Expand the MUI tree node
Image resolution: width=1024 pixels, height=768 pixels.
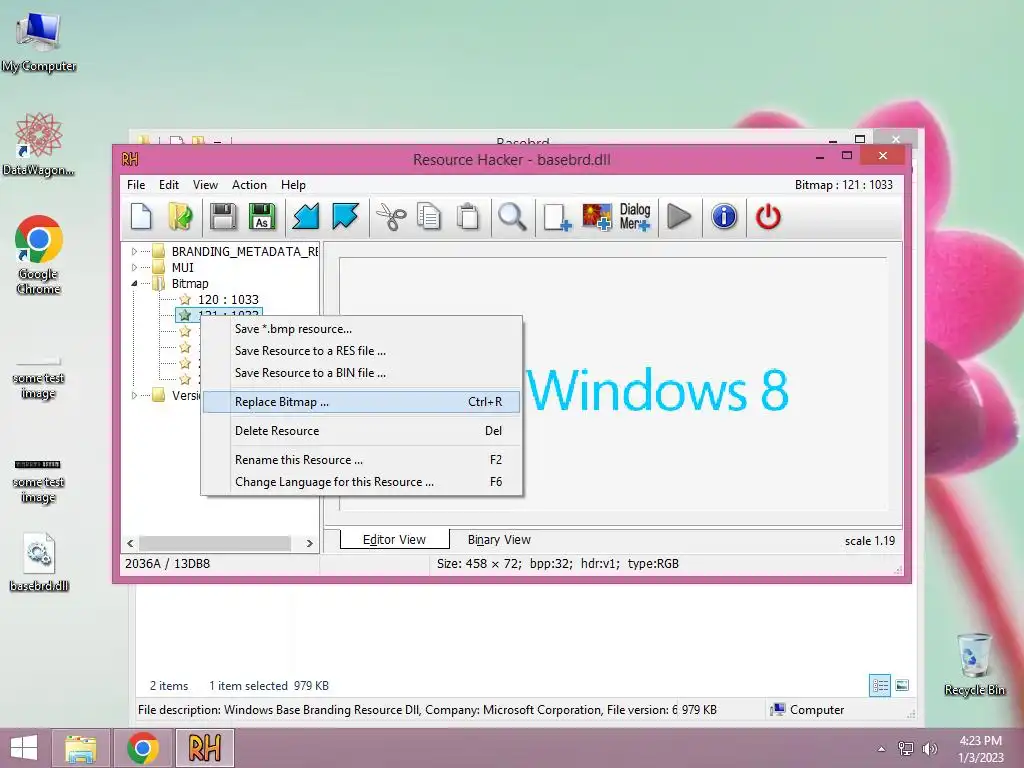pyautogui.click(x=135, y=268)
